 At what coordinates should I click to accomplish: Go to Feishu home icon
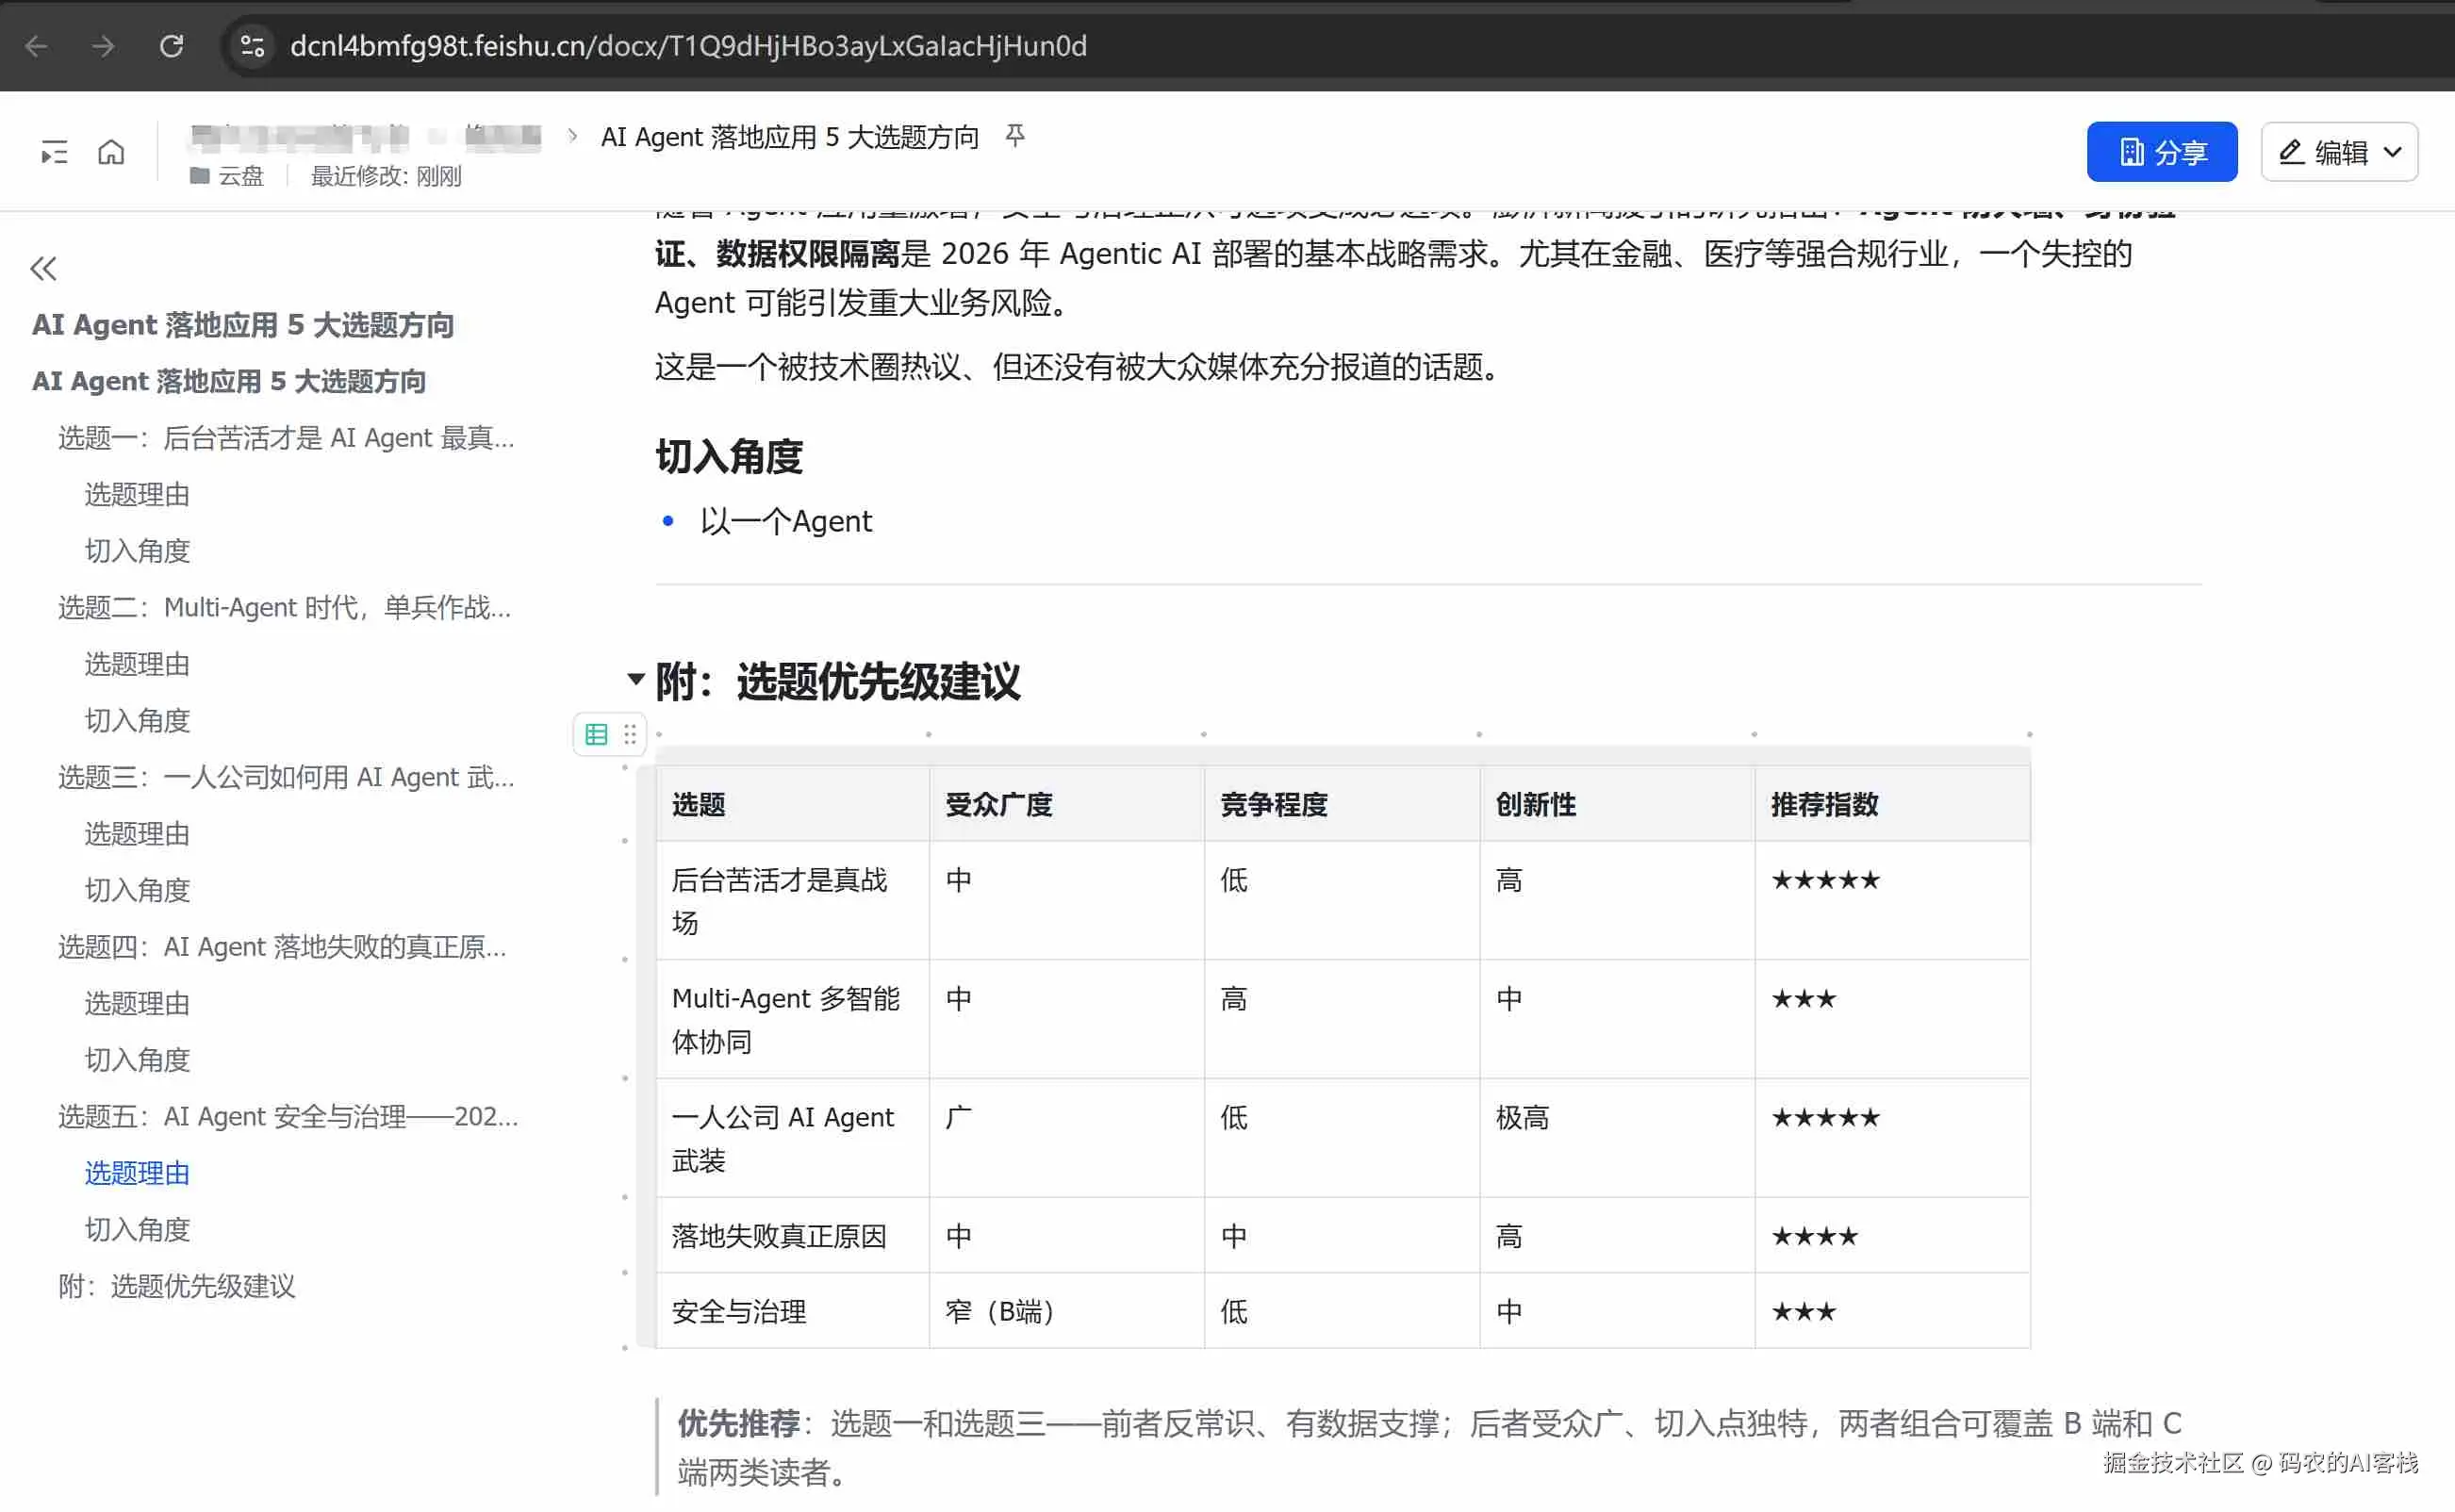pos(111,152)
